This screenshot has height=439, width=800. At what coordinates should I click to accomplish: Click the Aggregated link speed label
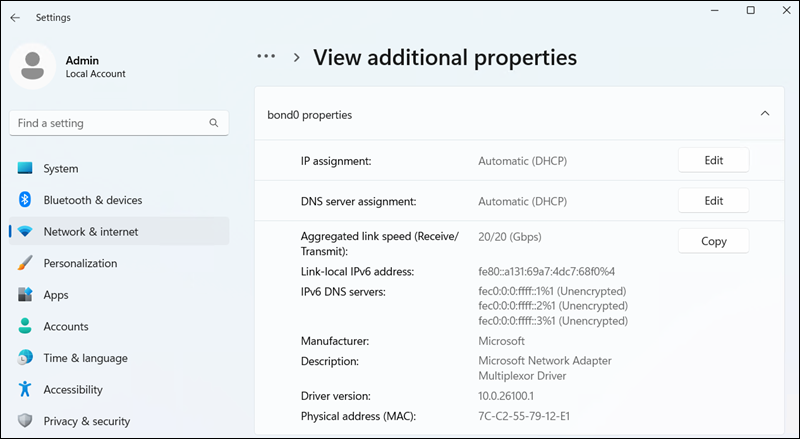[380, 244]
